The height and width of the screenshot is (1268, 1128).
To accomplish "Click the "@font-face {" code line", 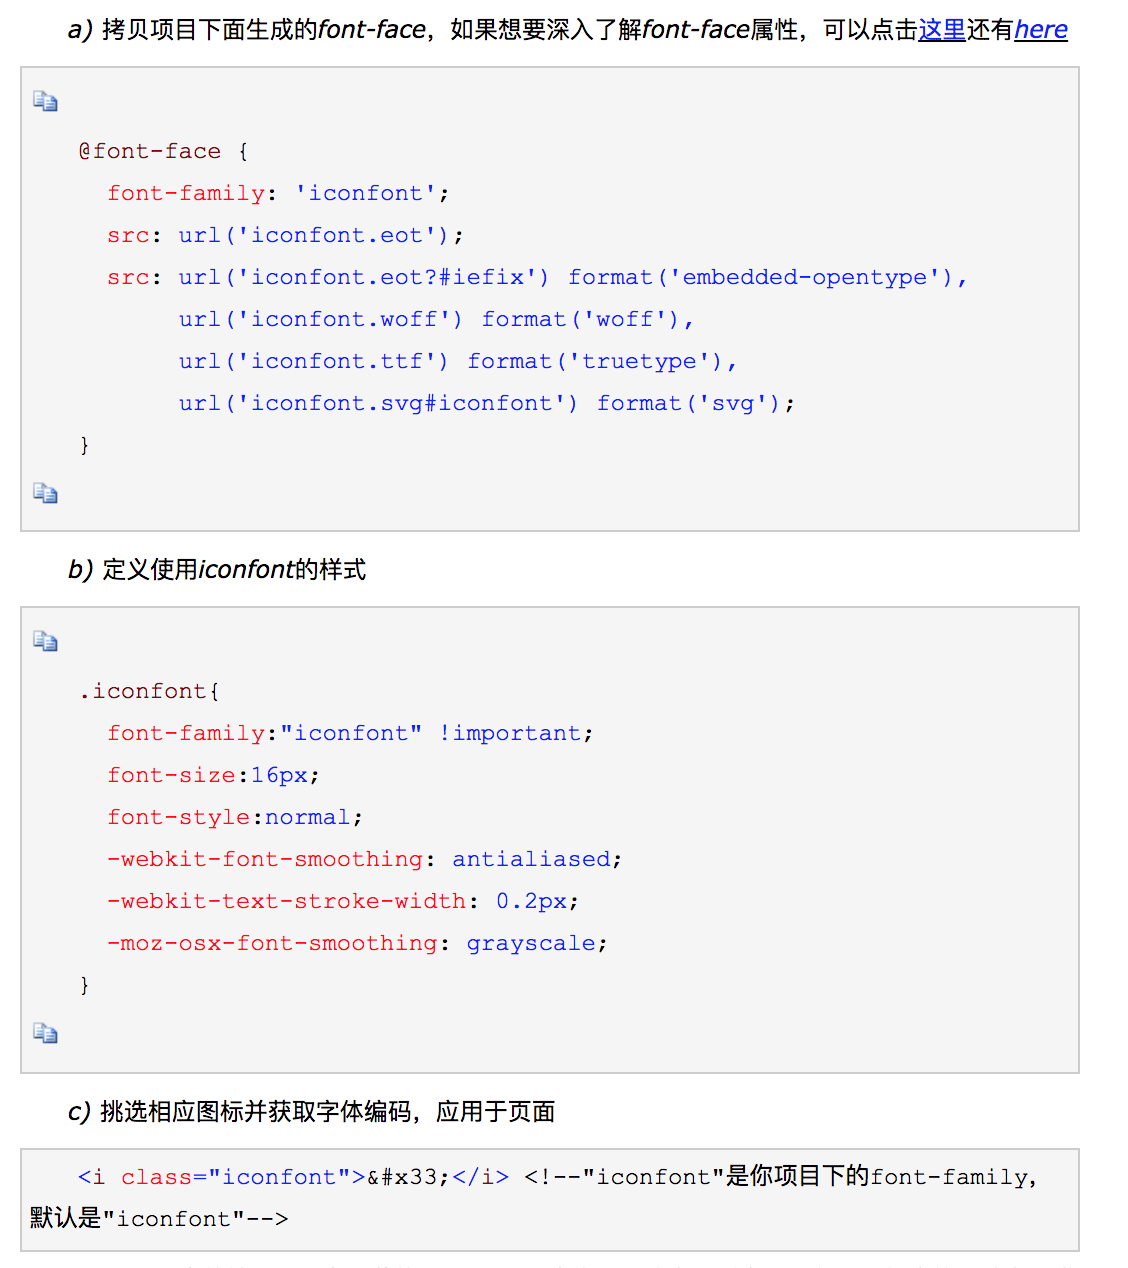I will [x=164, y=151].
